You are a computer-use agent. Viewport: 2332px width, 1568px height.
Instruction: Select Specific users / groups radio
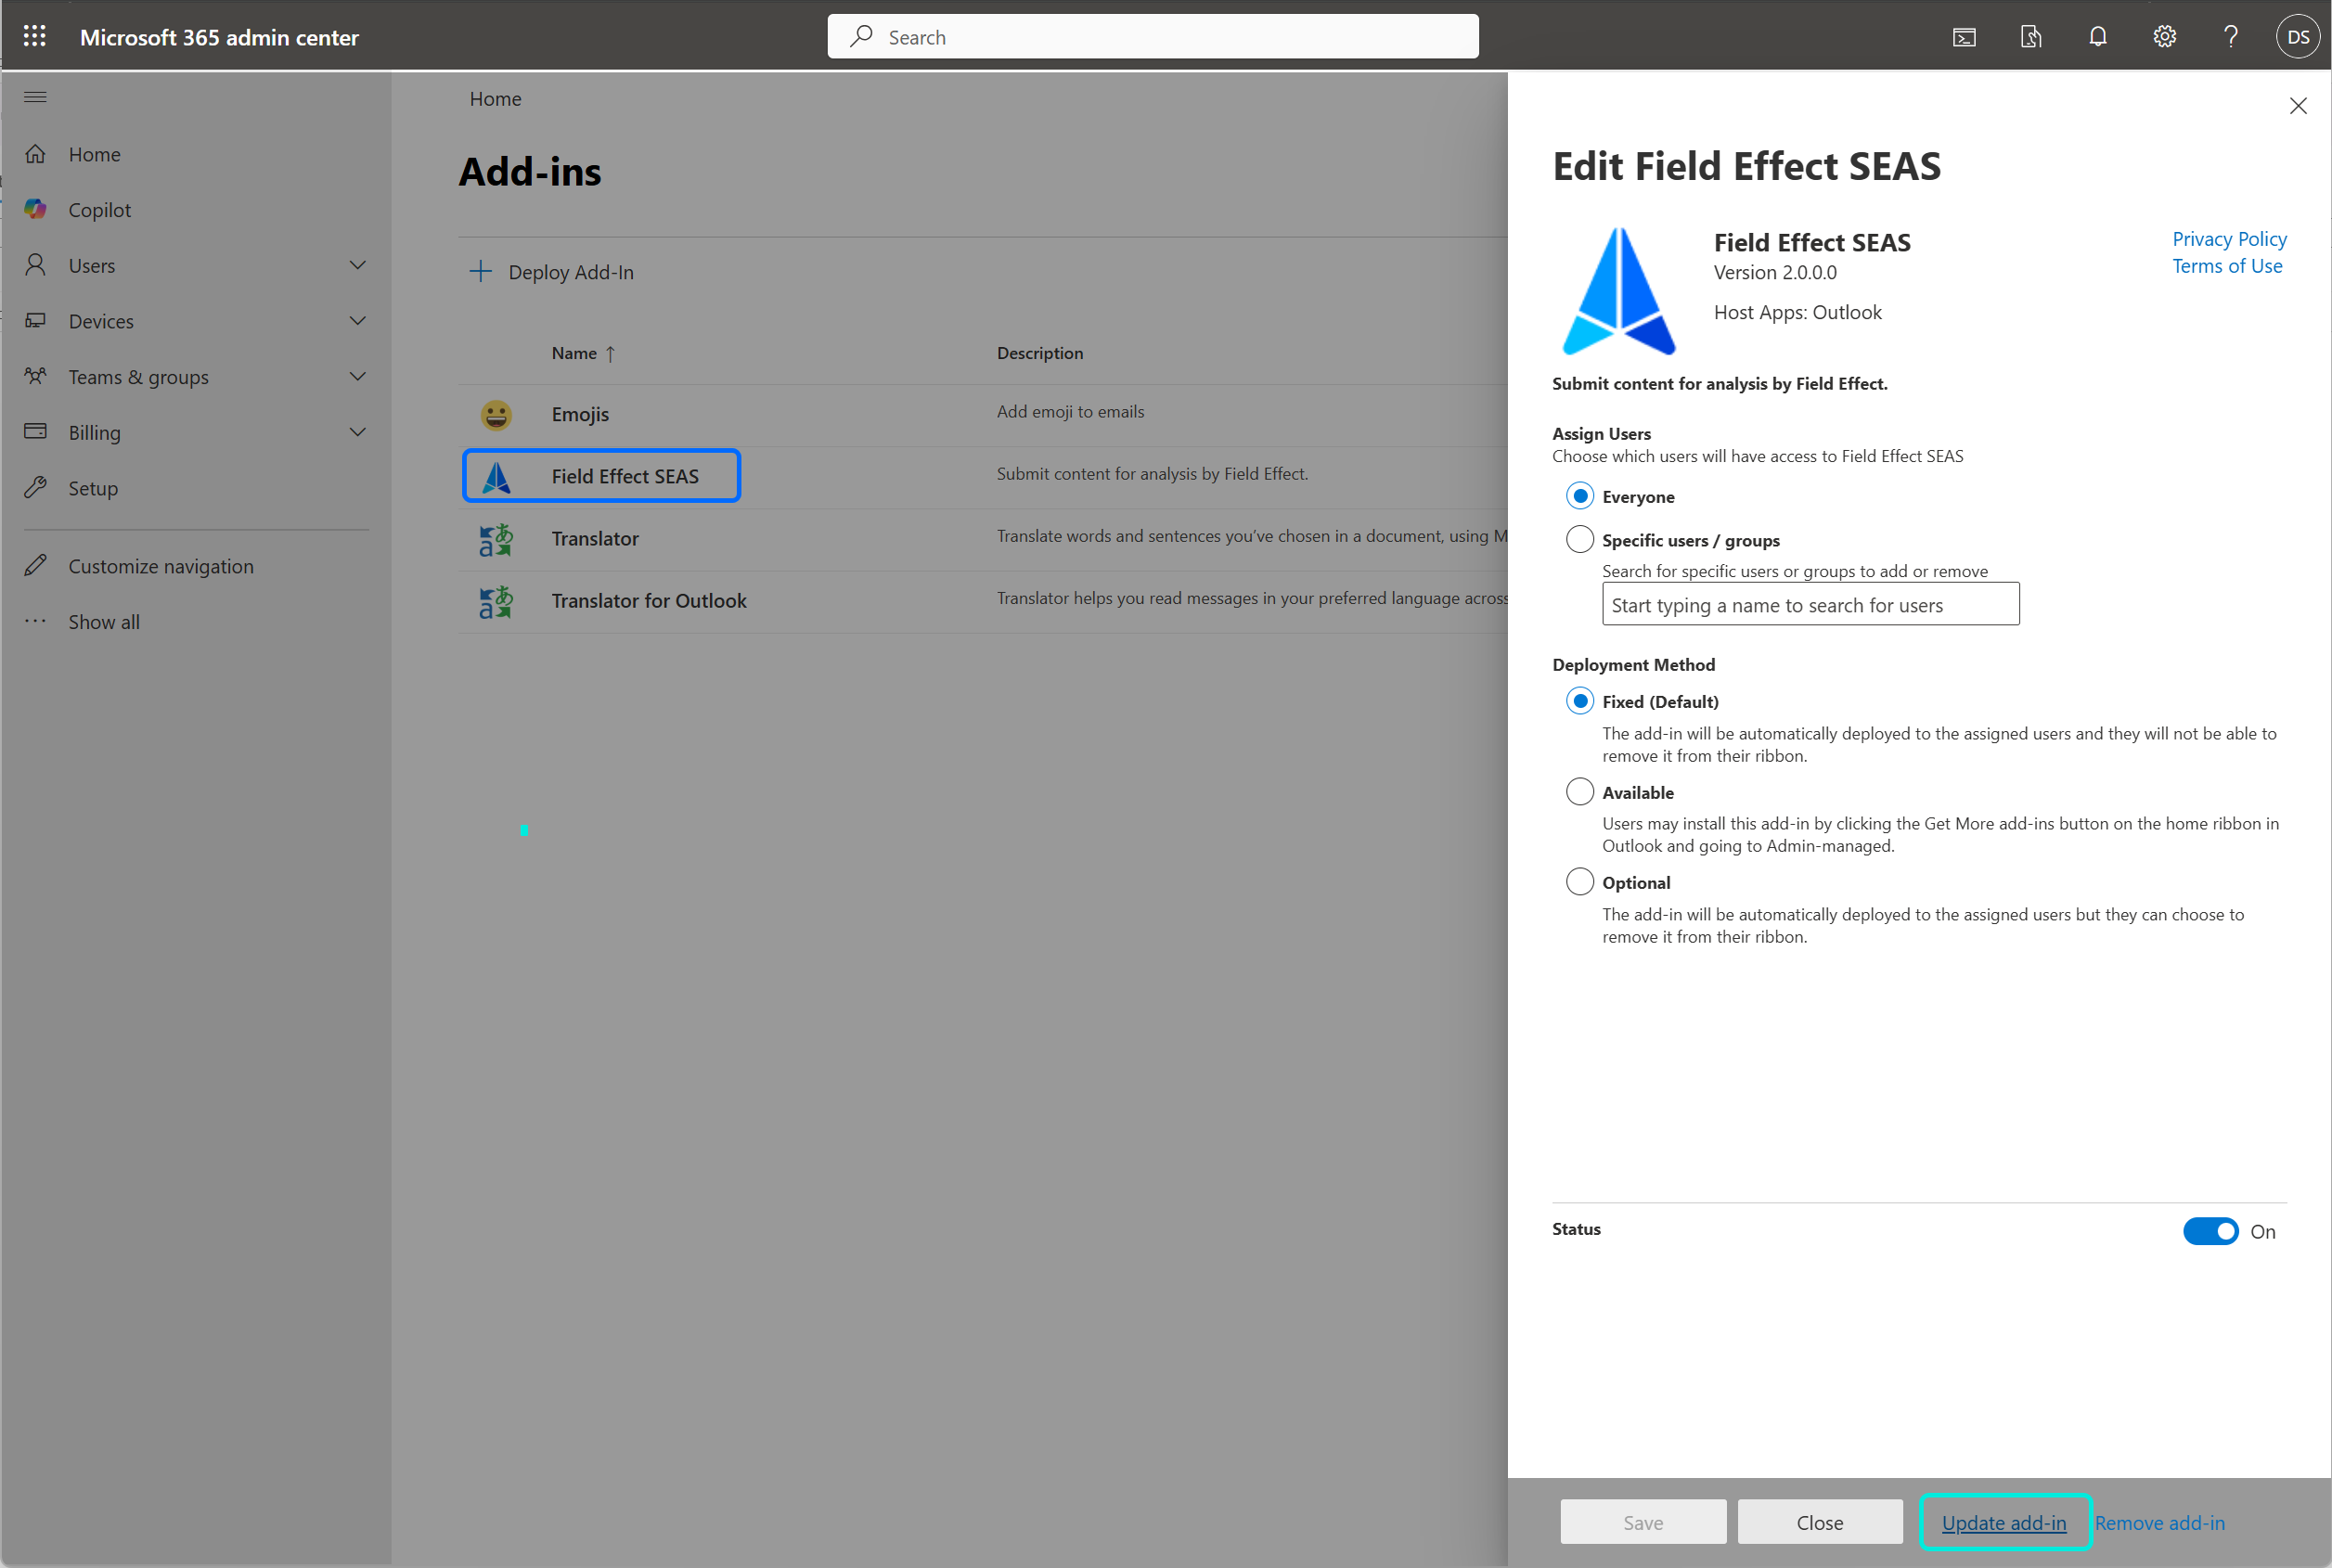(1579, 539)
